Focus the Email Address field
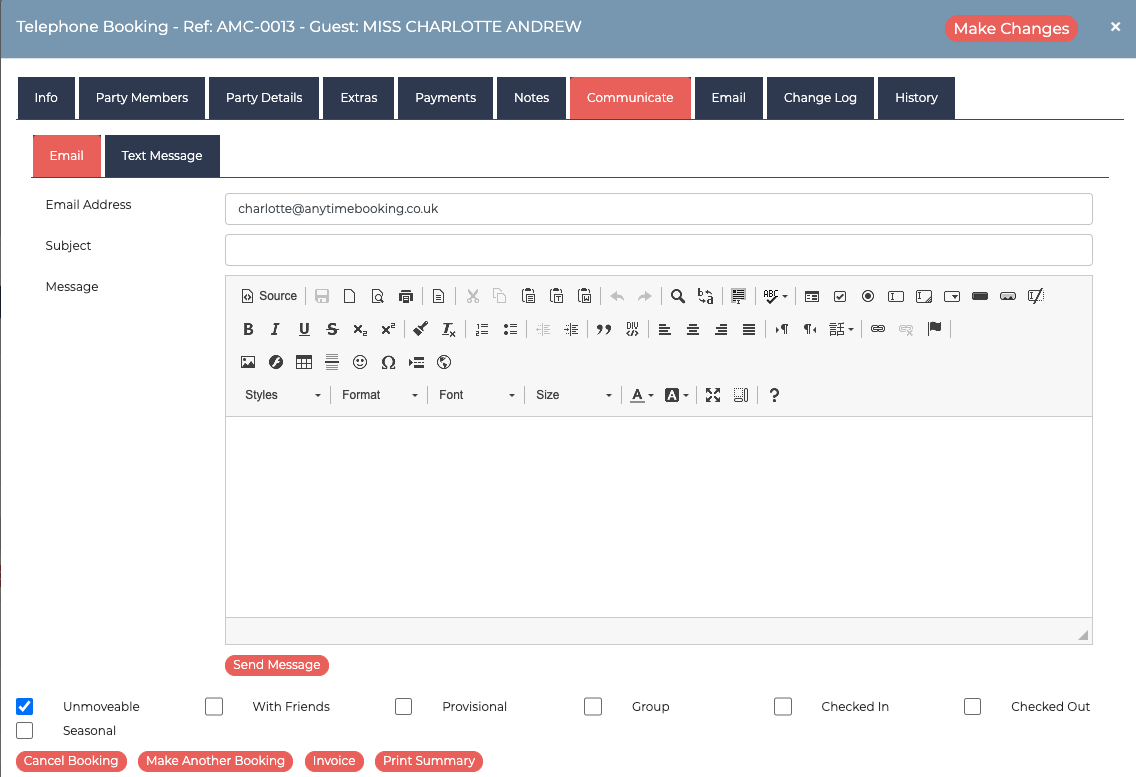 (659, 209)
